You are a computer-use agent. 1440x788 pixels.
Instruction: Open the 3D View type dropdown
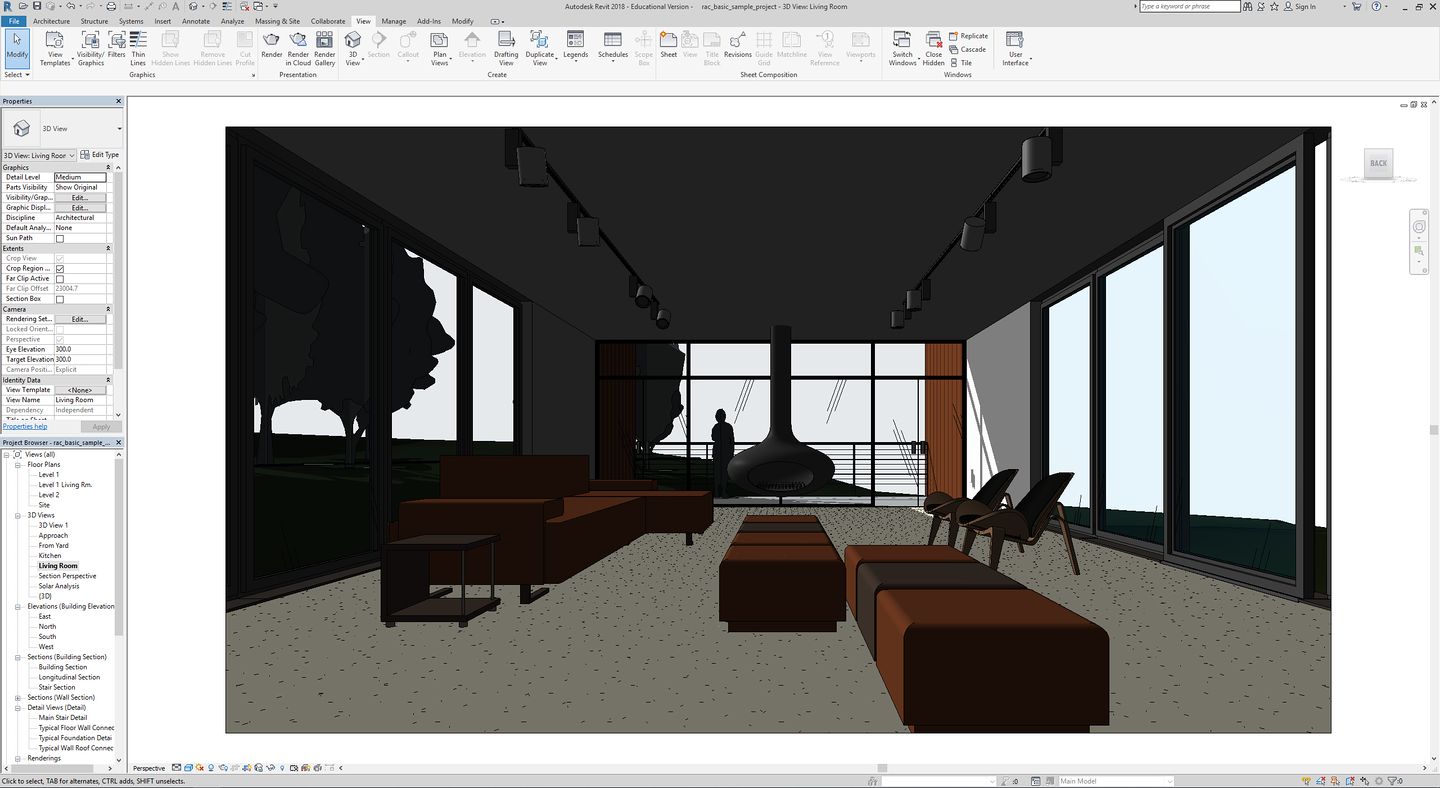click(119, 129)
